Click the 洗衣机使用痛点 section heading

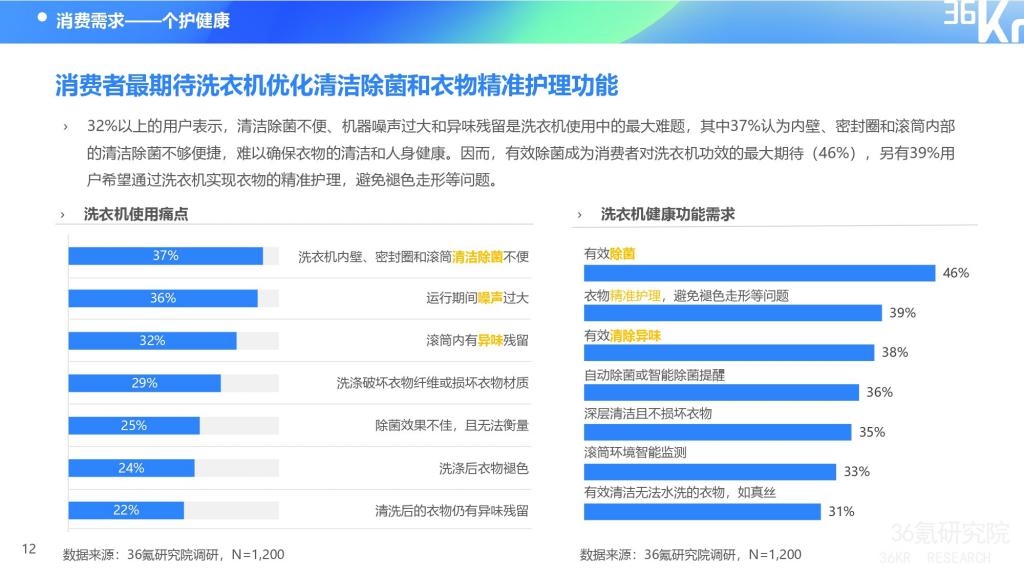tap(136, 215)
